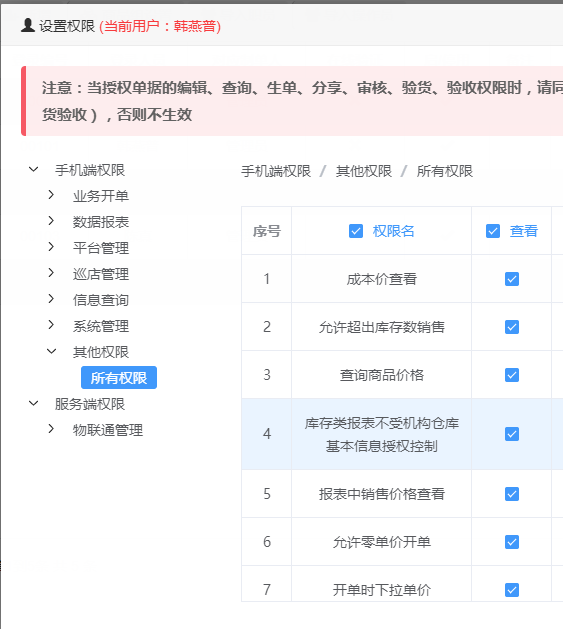This screenshot has width=563, height=629.
Task: Collapse the 手机端权限 tree node
Action: [34, 170]
